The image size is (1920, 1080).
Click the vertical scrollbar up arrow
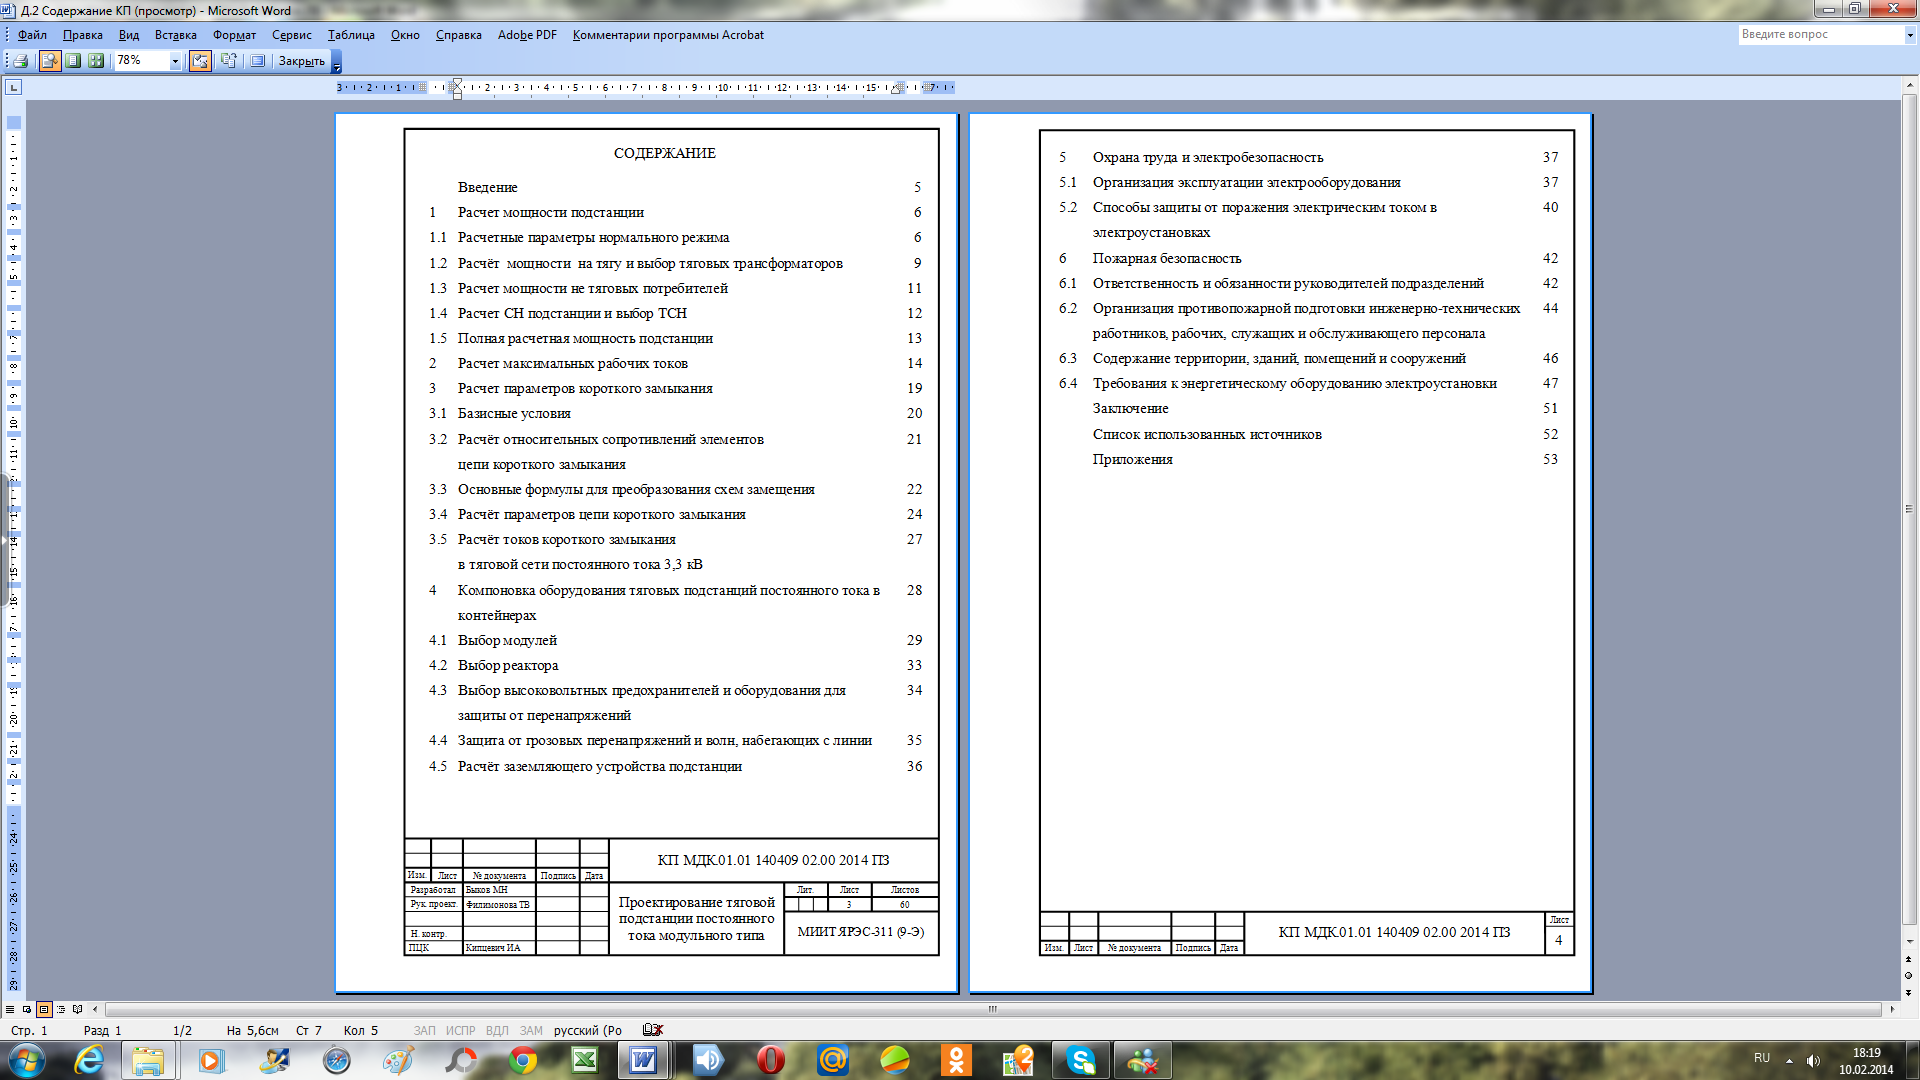pyautogui.click(x=1910, y=87)
